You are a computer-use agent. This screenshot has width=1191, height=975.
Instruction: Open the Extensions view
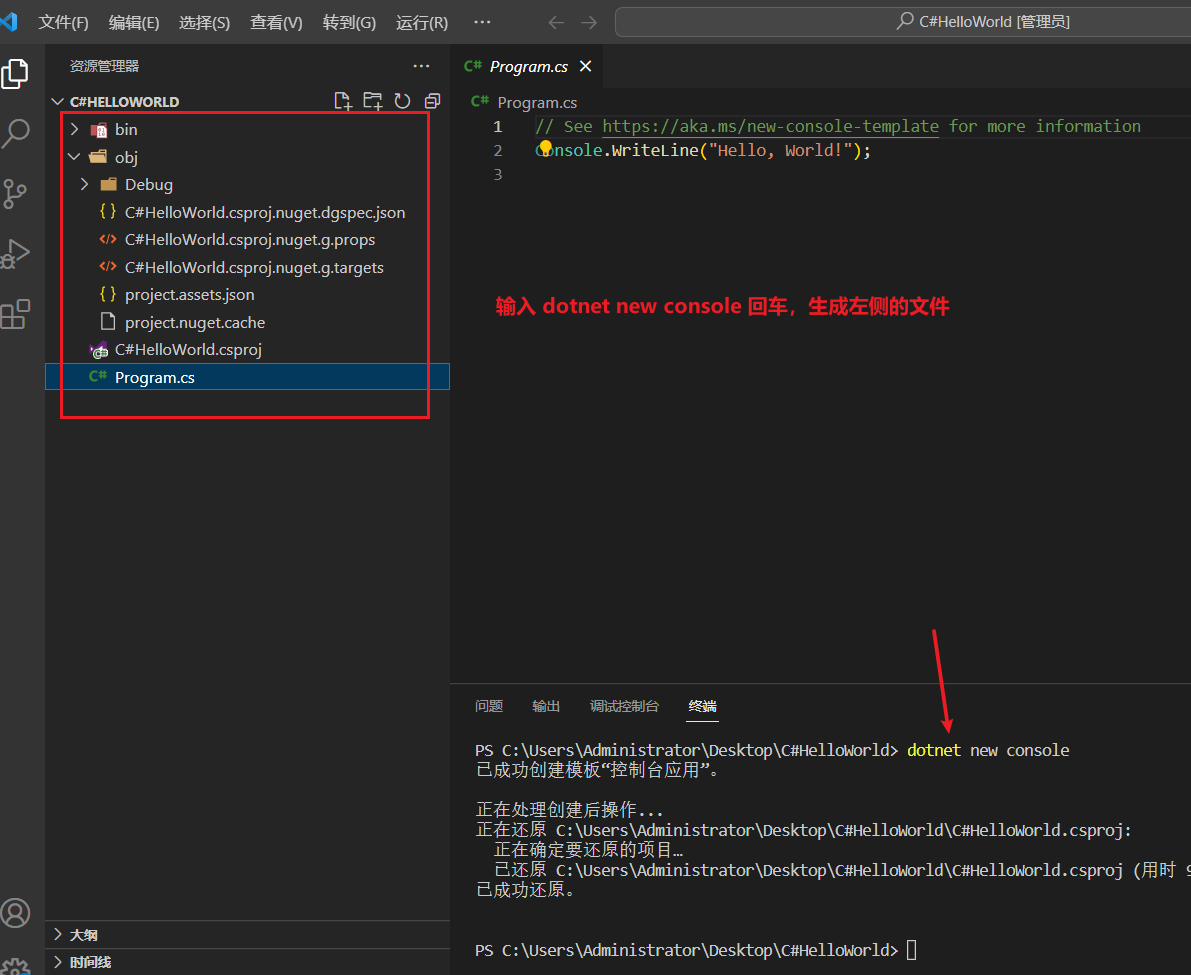coord(16,313)
